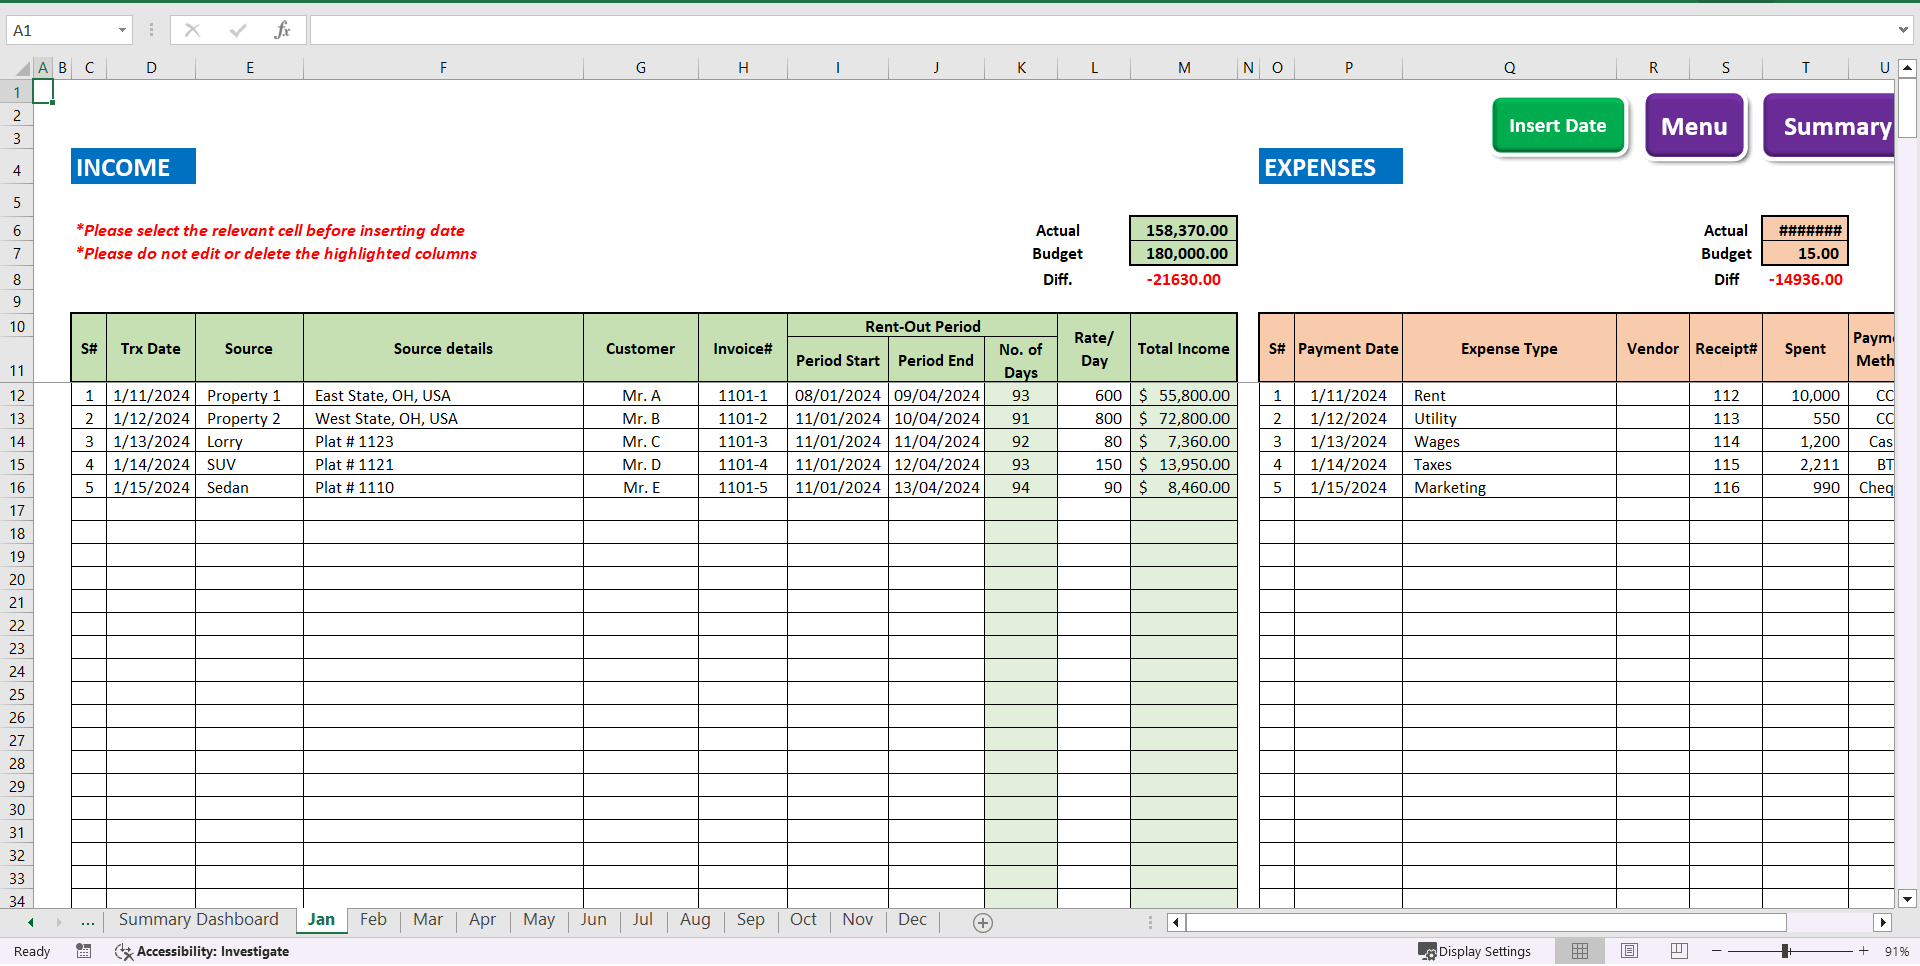The height and width of the screenshot is (966, 1920).
Task: Select column F header
Action: click(x=443, y=68)
